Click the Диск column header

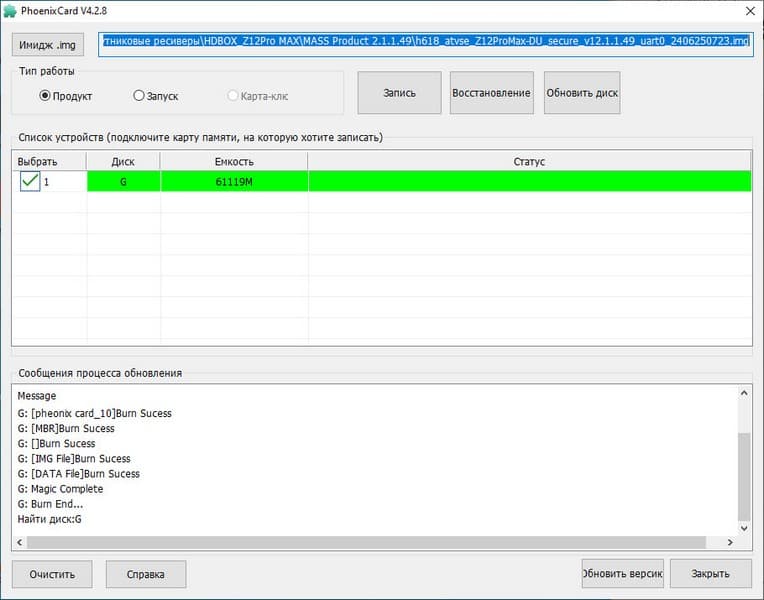pyautogui.click(x=123, y=161)
